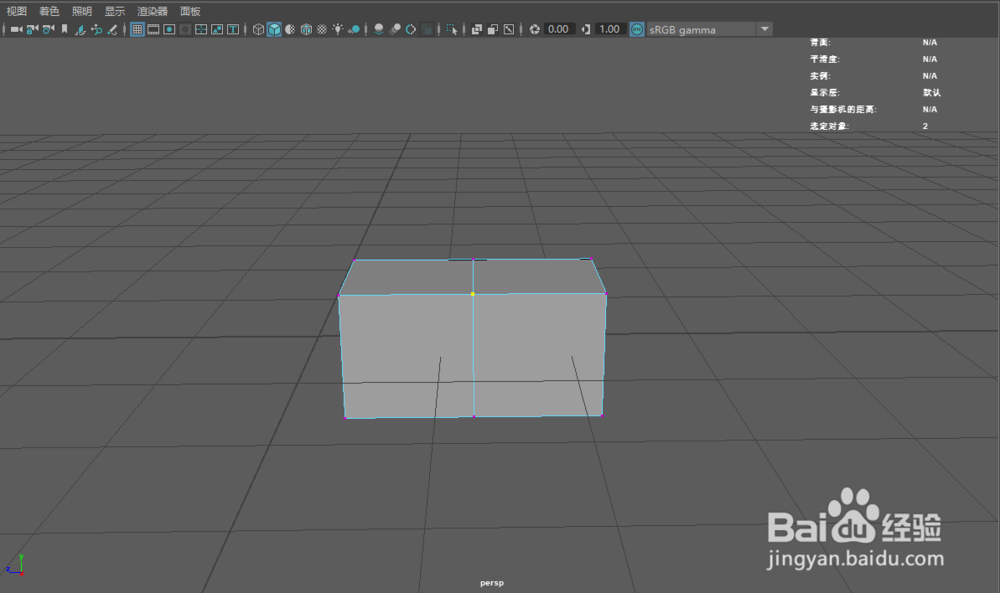1000x593 pixels.
Task: Toggle the Safe Title icon
Action: [233, 29]
